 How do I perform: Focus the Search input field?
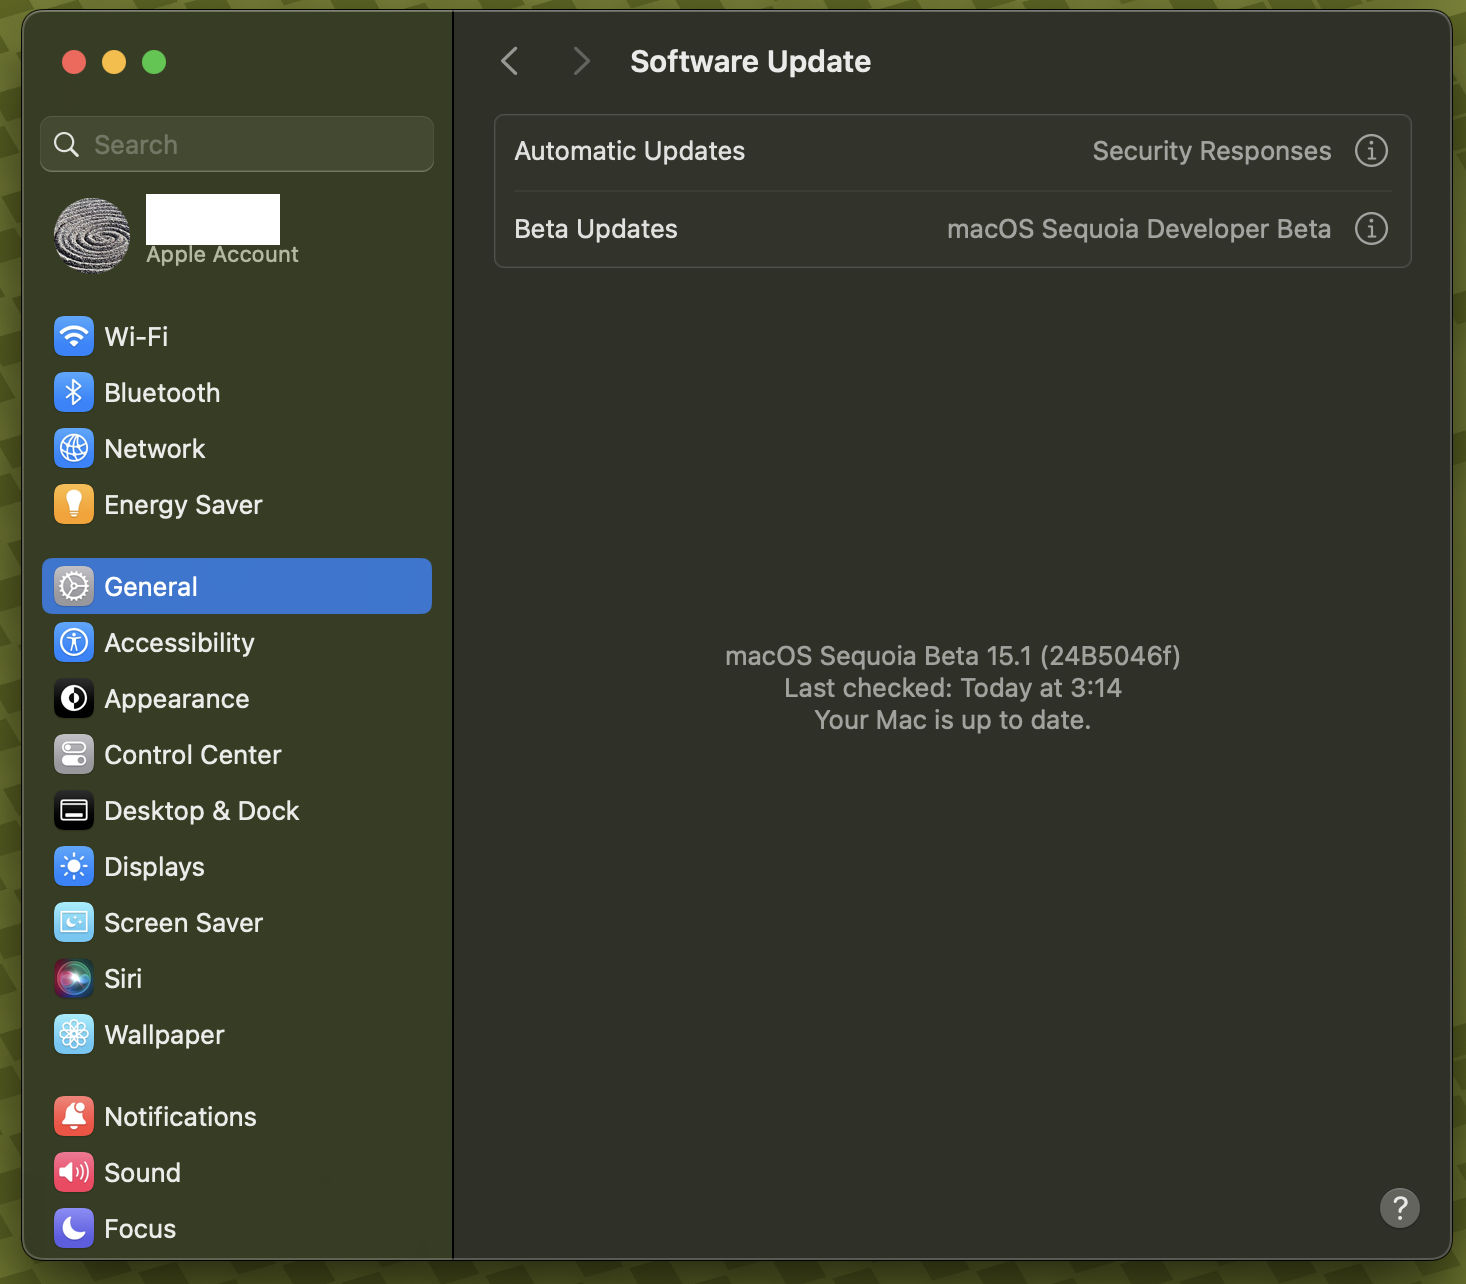[x=237, y=144]
